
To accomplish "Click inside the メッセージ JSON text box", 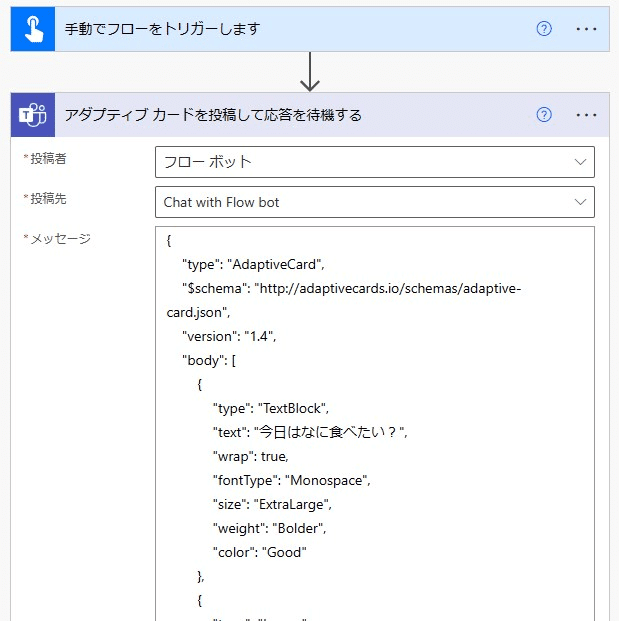I will pyautogui.click(x=375, y=424).
